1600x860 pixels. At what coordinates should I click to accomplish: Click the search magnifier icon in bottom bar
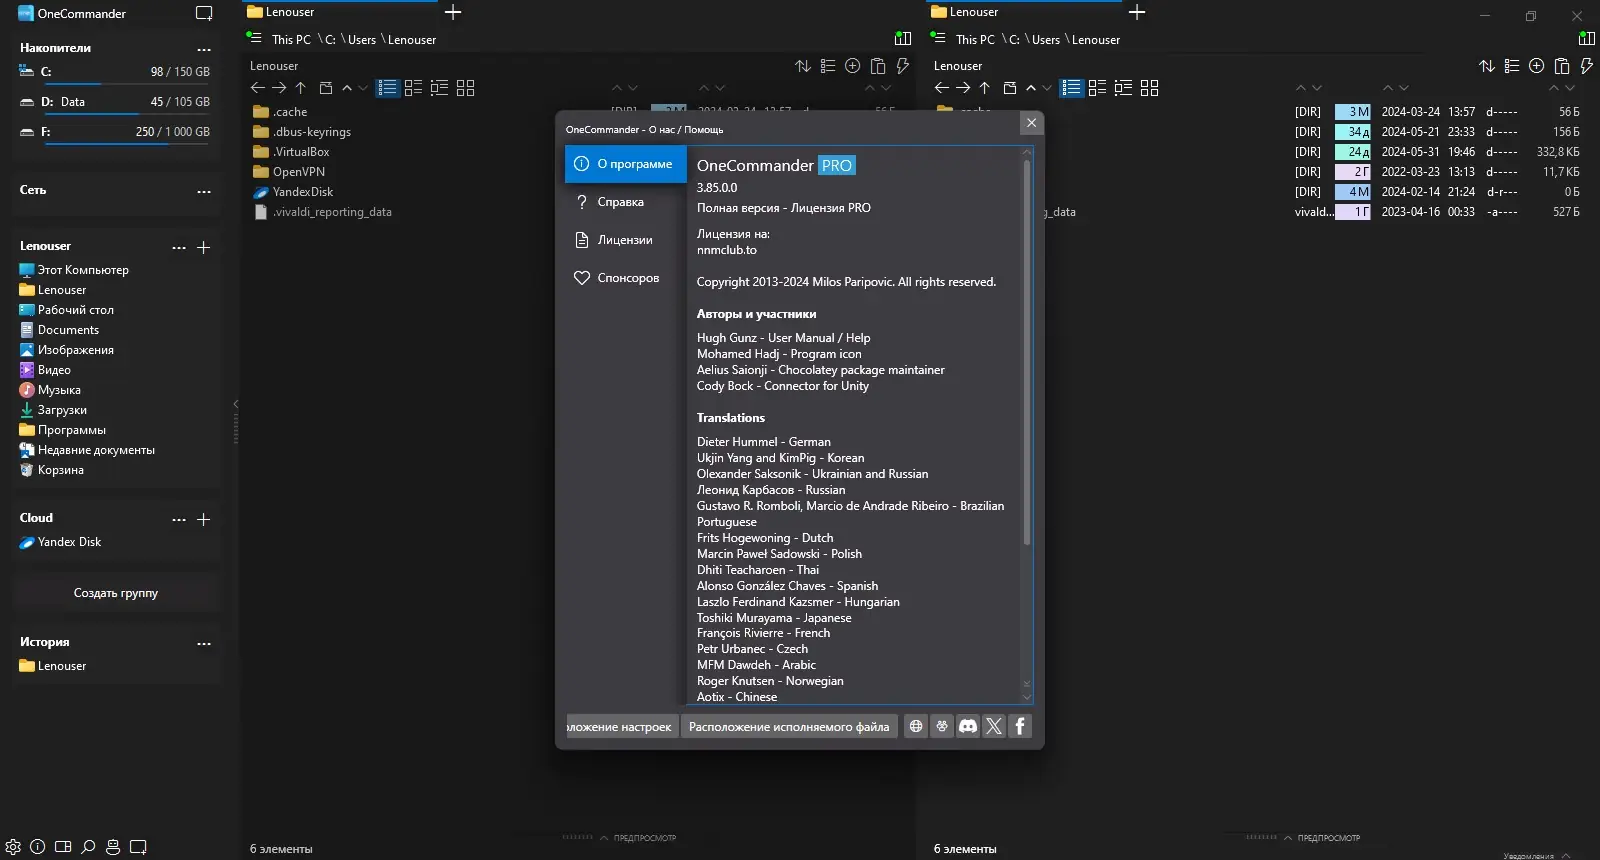point(88,847)
